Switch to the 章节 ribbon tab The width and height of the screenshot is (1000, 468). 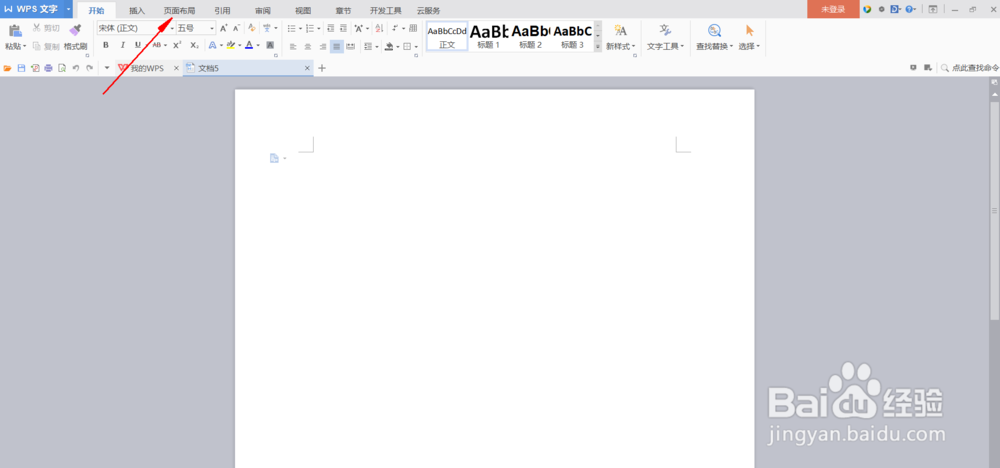pos(343,11)
